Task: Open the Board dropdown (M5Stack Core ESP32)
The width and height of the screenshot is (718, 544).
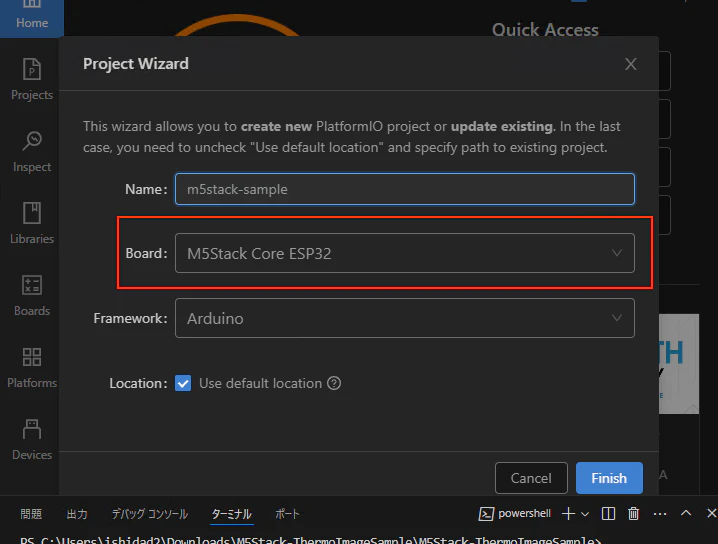Action: pyautogui.click(x=405, y=253)
